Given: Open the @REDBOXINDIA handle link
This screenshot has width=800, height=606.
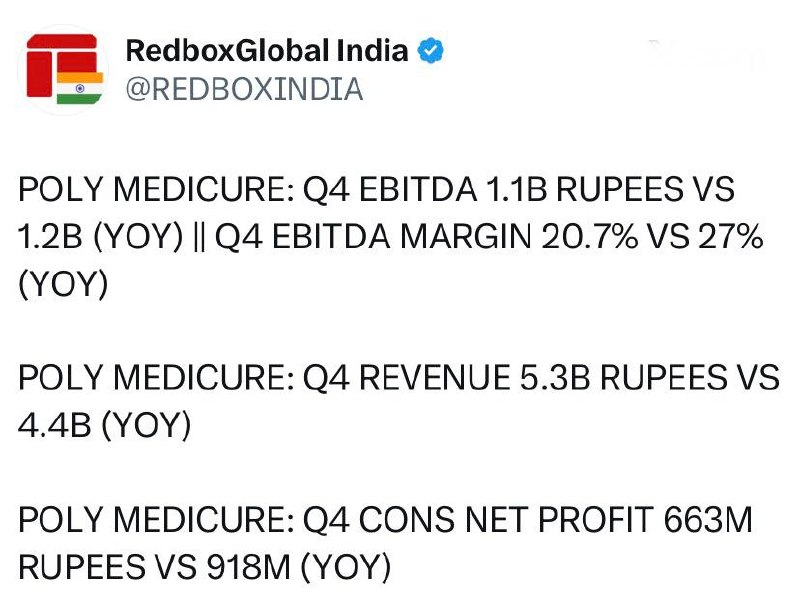Looking at the screenshot, I should 244,89.
